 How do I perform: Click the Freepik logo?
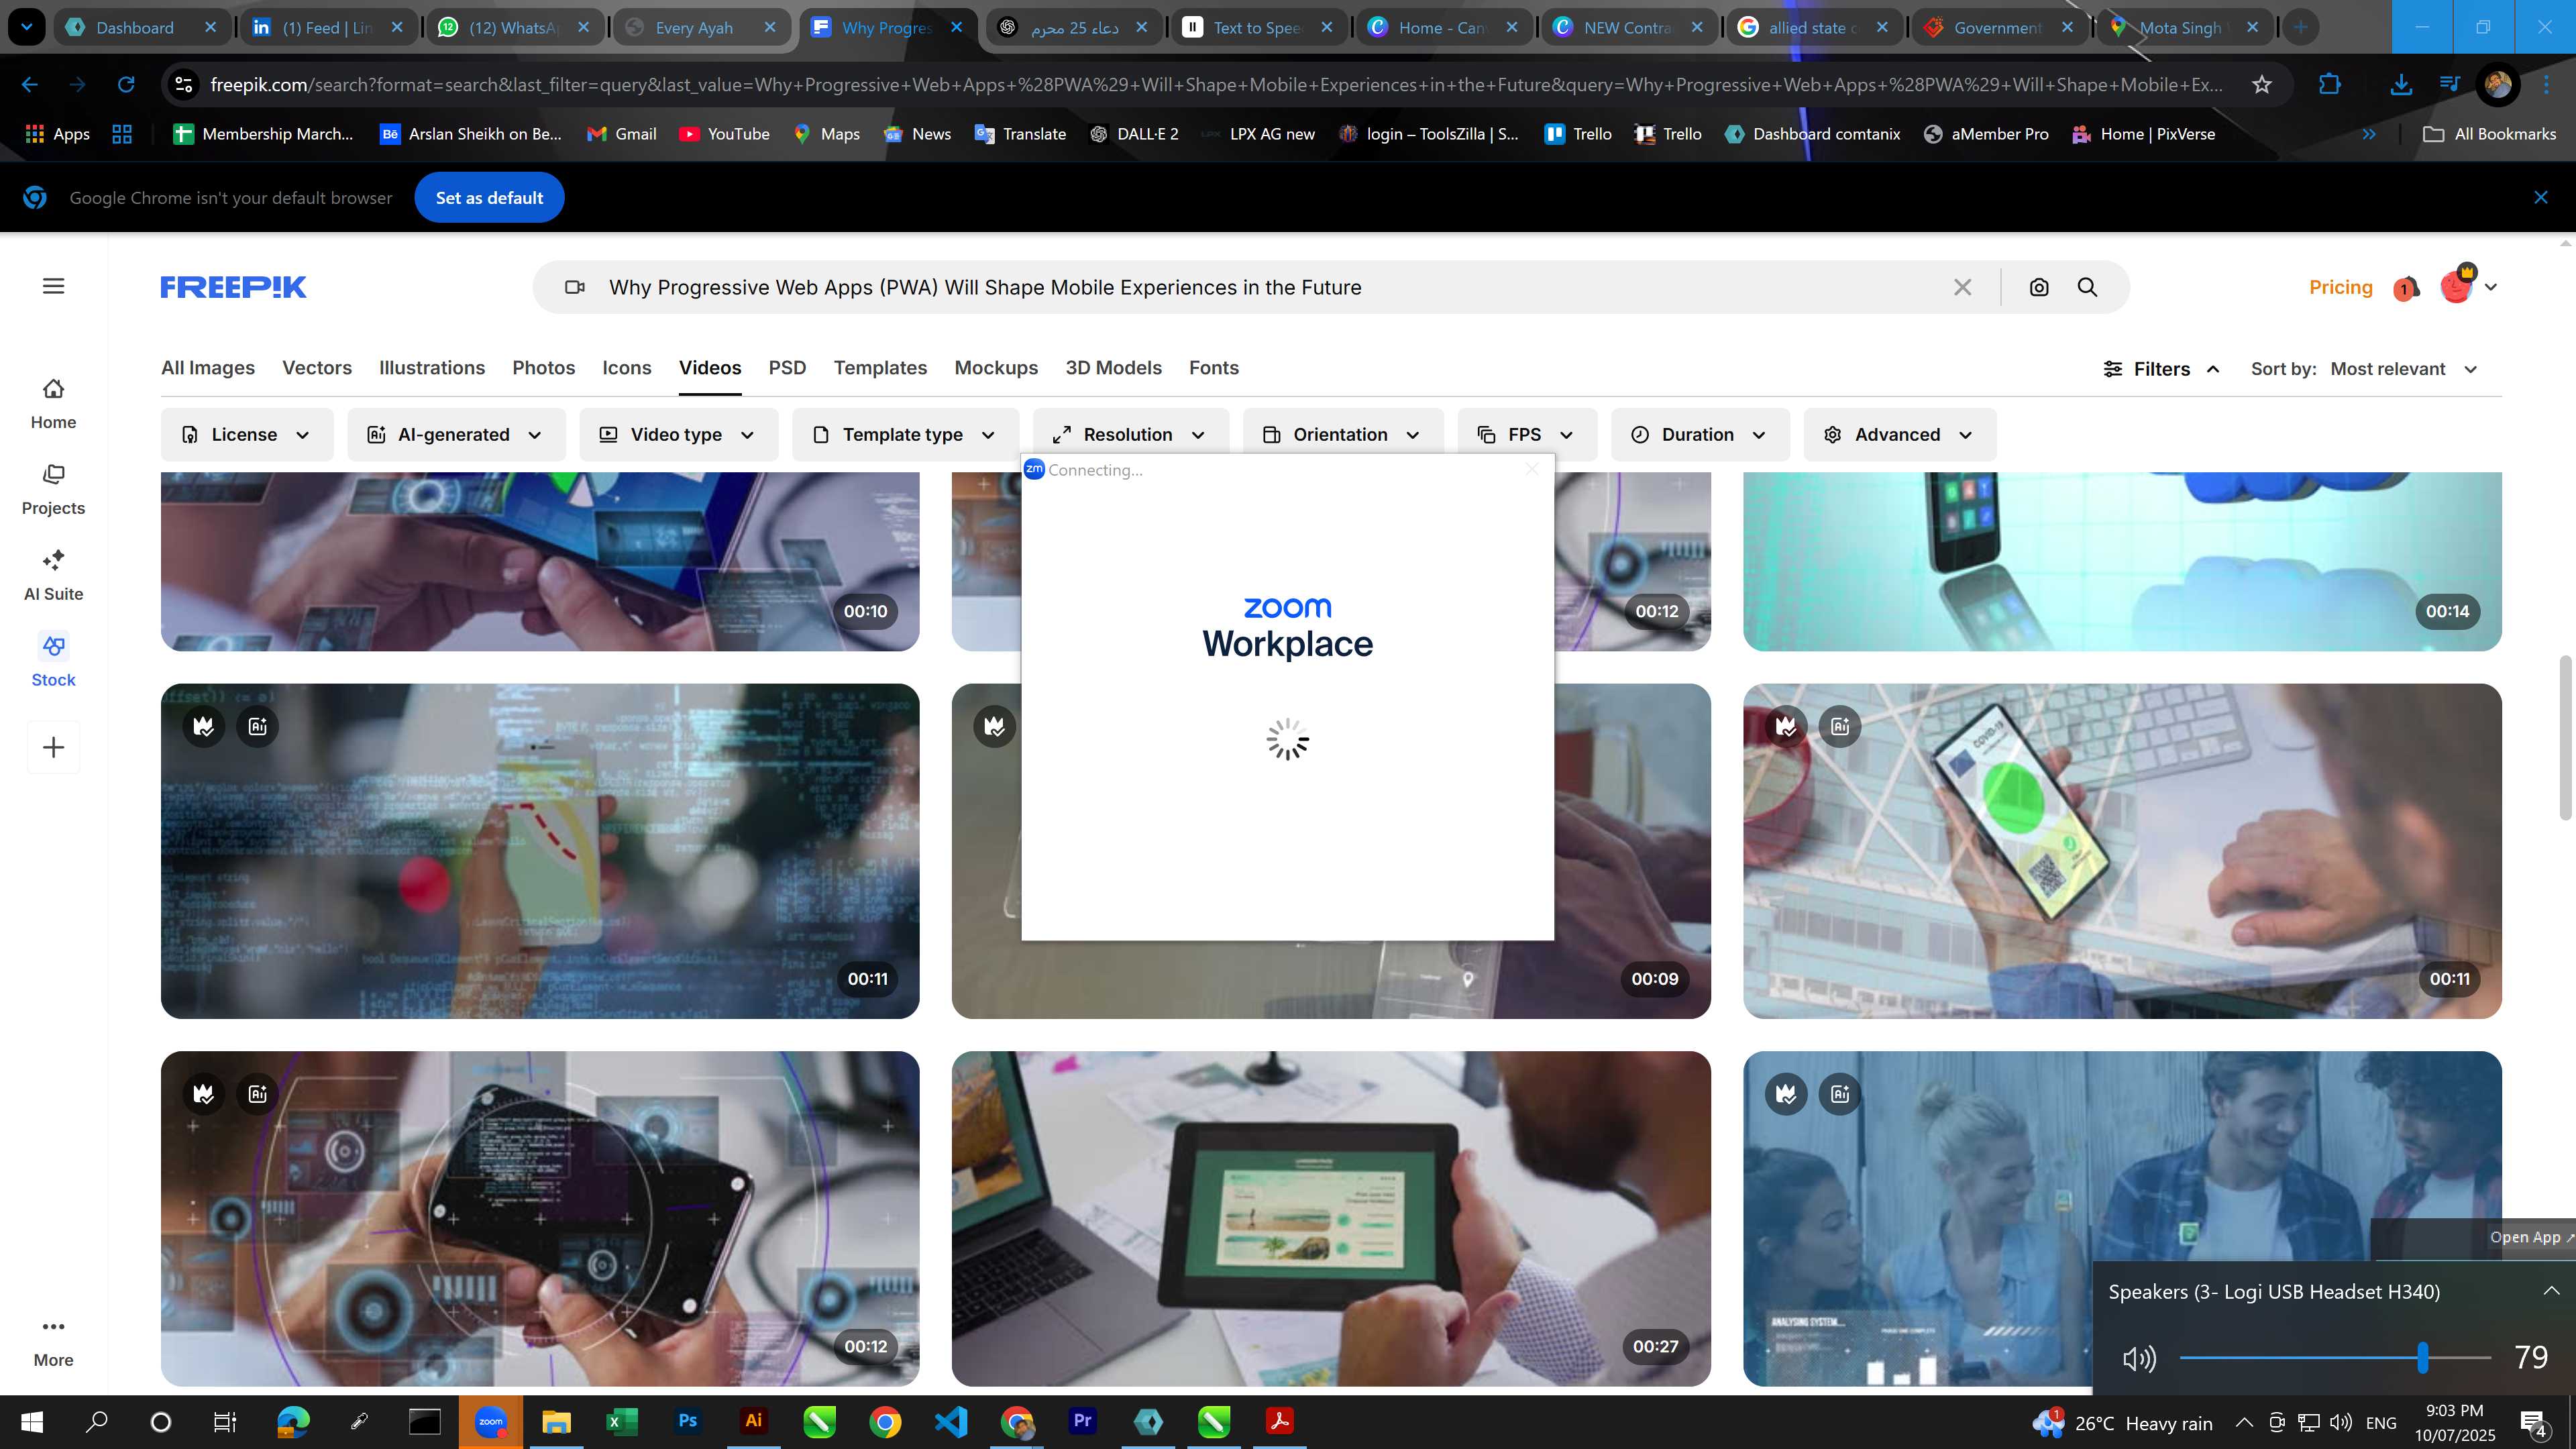[x=233, y=287]
